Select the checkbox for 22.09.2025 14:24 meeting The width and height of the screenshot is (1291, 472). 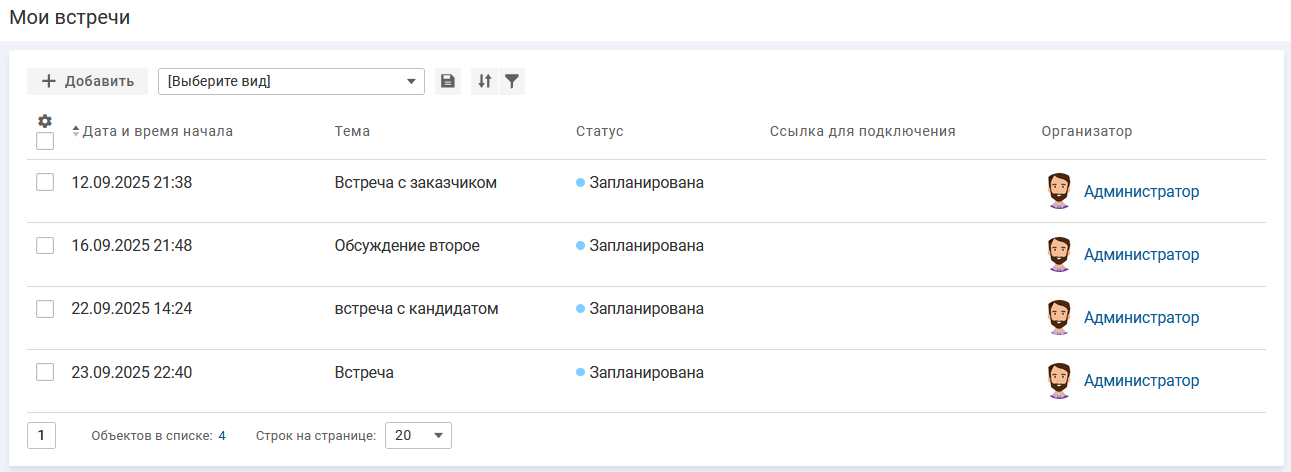pos(45,309)
